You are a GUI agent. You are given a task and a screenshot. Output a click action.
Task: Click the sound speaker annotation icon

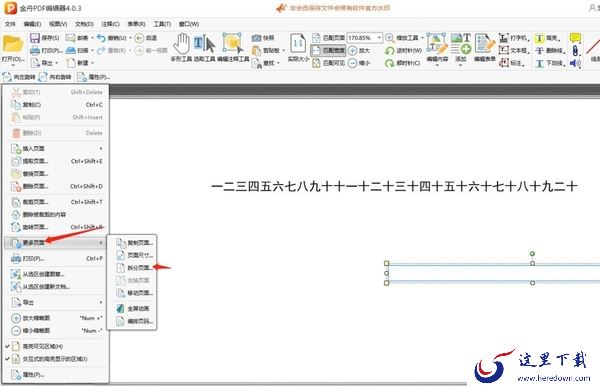(575, 63)
